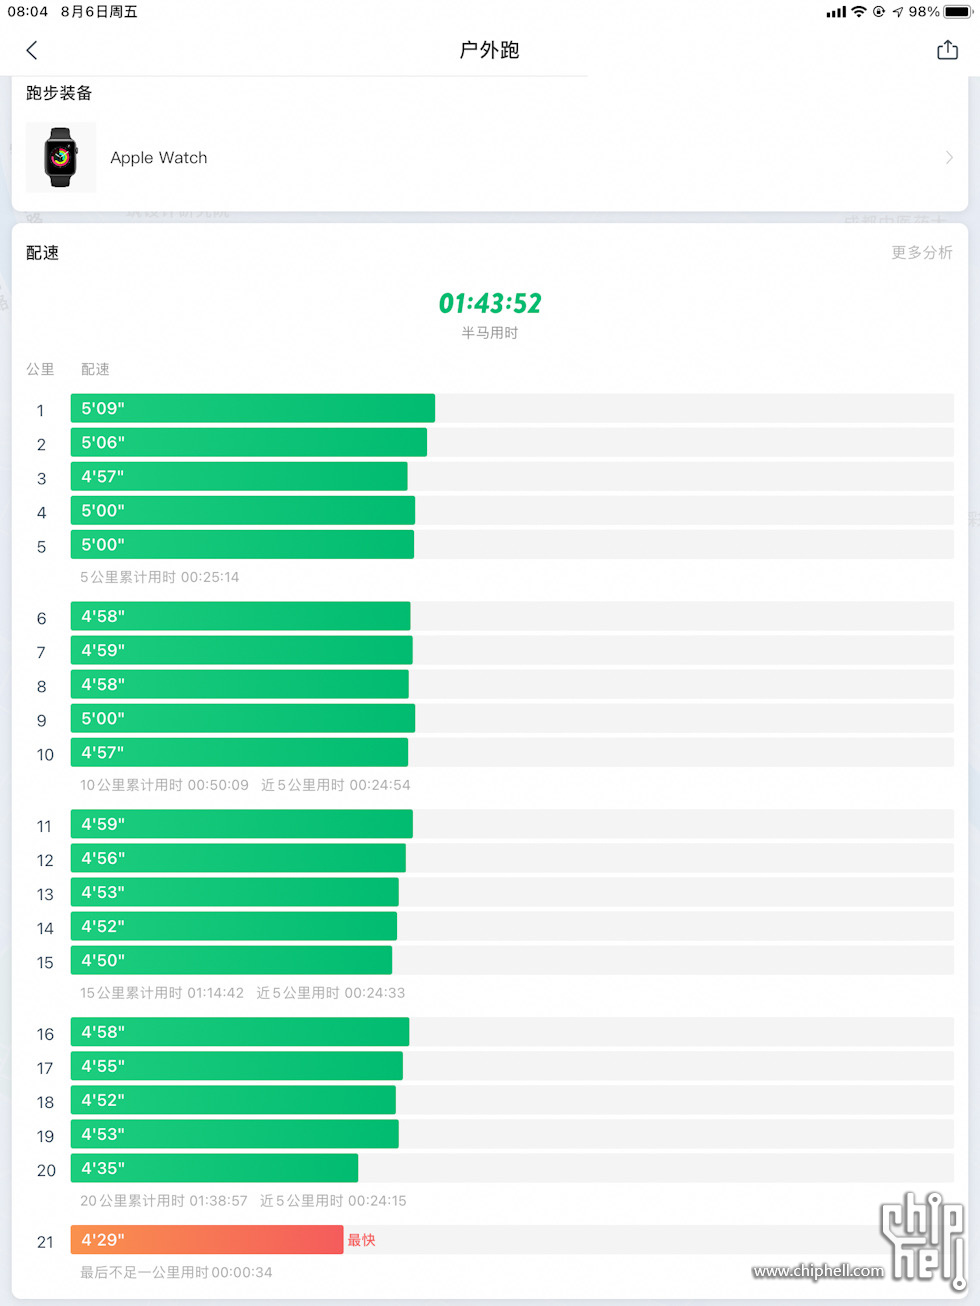Select kilometer 15 pace bar 4'50"
The image size is (980, 1306).
coord(231,960)
